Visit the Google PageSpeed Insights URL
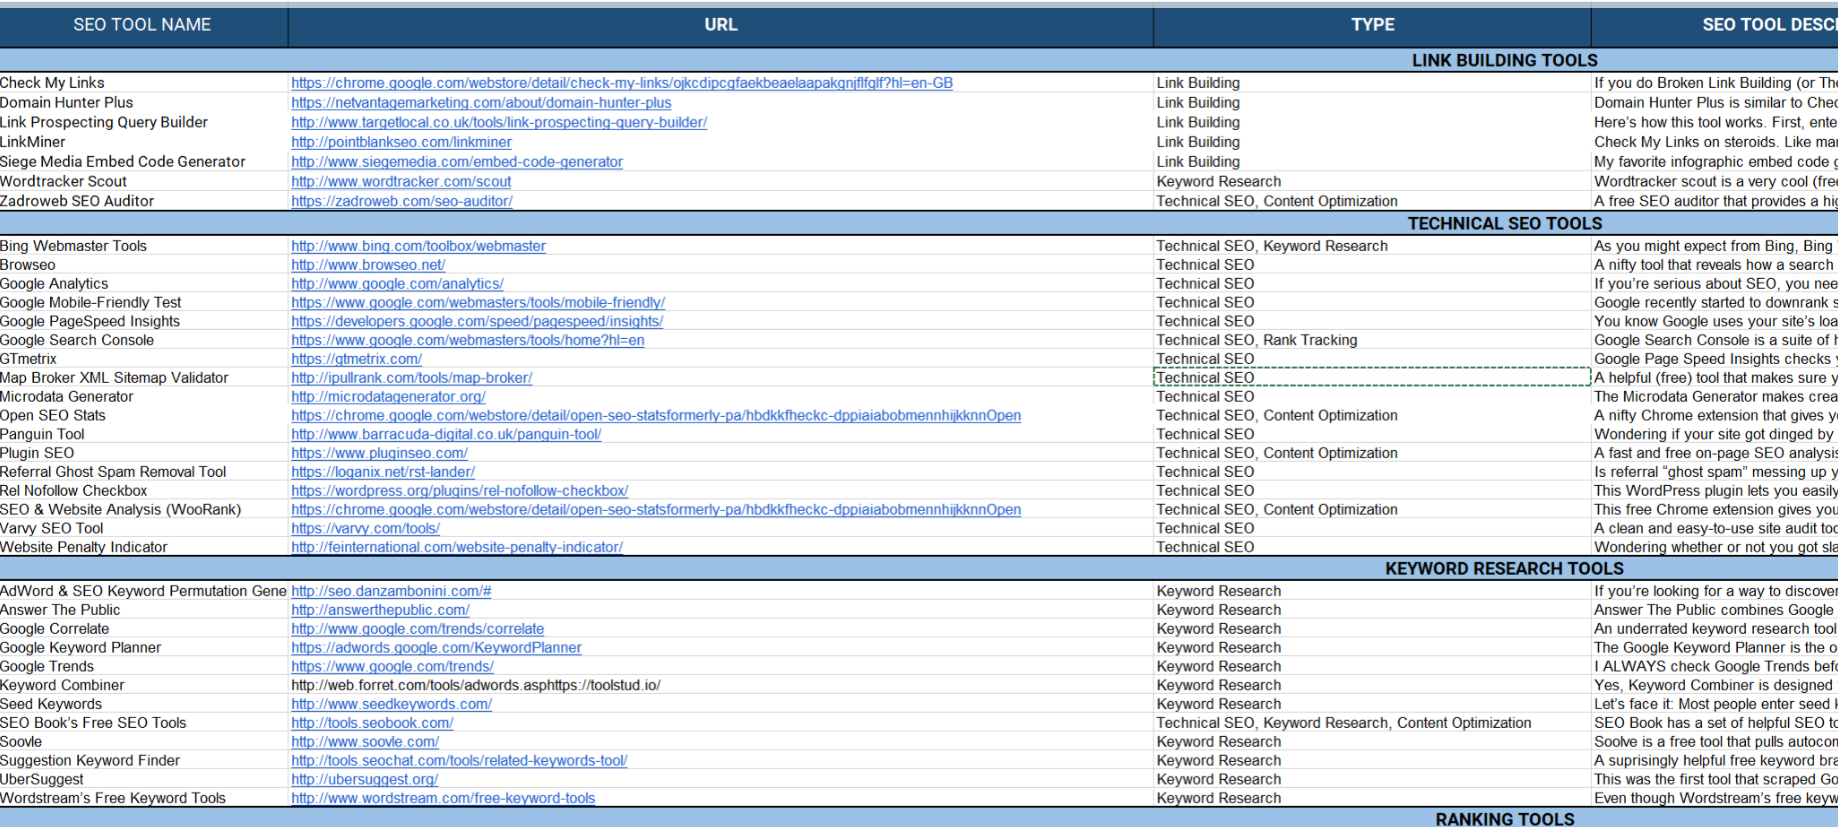Screen dimensions: 1838x827 (477, 322)
